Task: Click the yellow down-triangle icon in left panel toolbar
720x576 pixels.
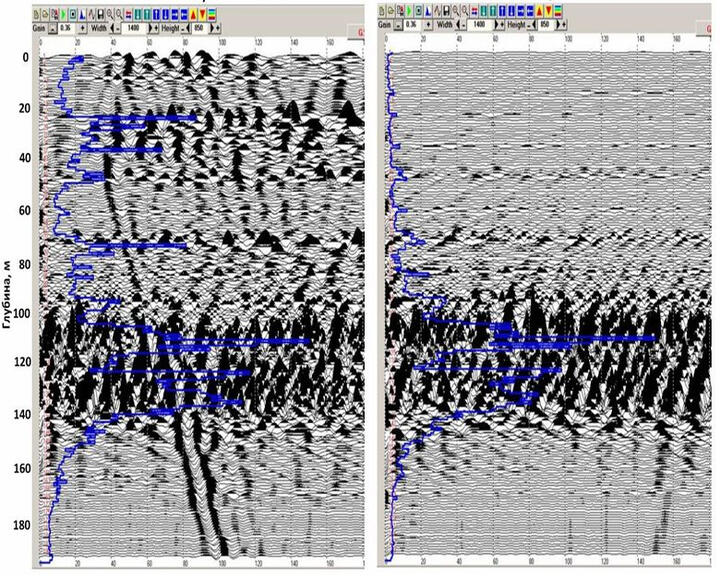Action: [x=203, y=13]
